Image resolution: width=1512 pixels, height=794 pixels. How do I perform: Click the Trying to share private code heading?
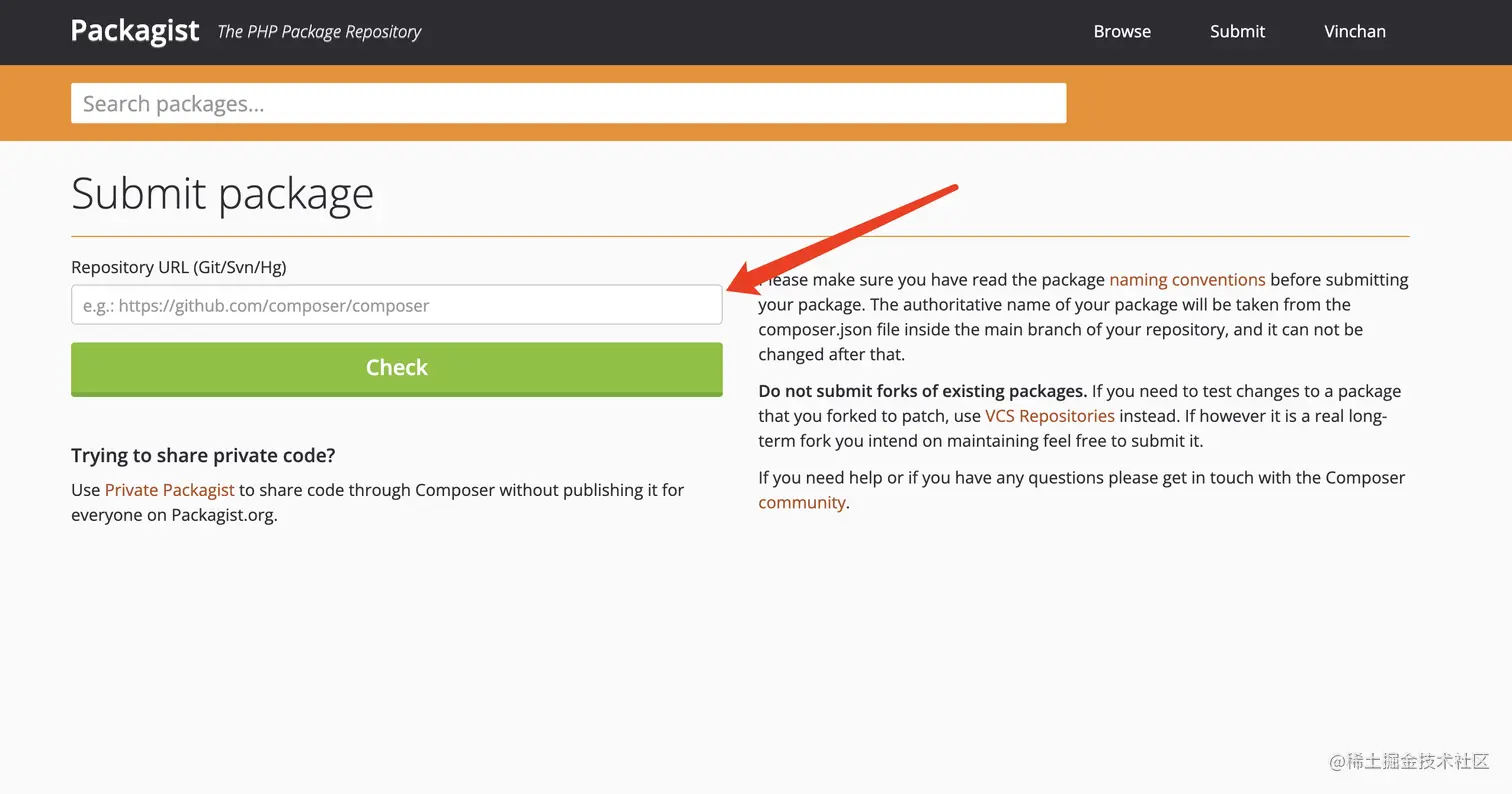[x=203, y=456]
